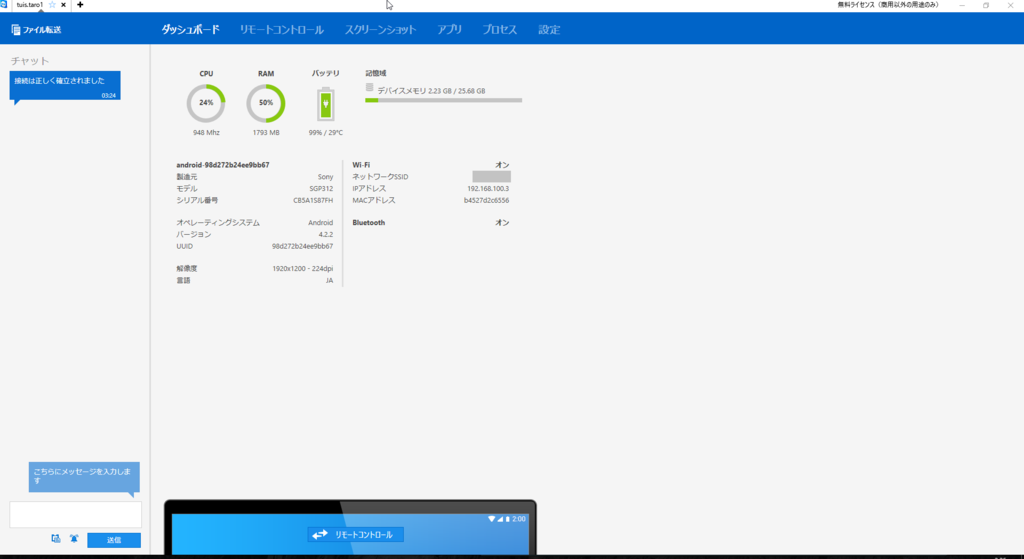
Task: Click the チャット panel heading
Action: coord(30,61)
